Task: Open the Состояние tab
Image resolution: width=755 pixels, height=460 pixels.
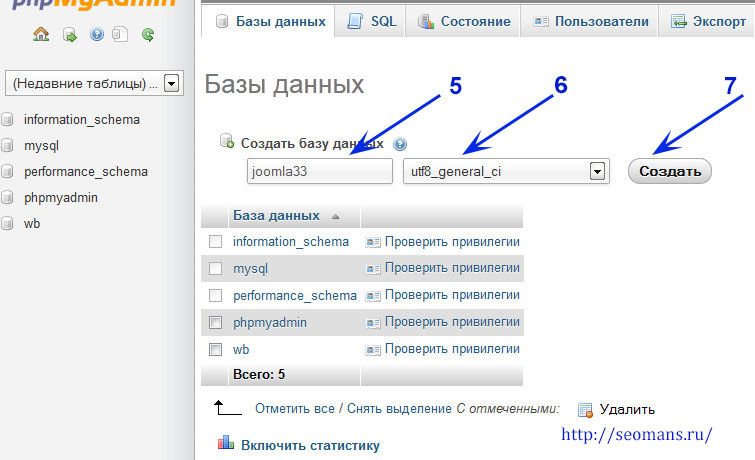Action: (463, 21)
